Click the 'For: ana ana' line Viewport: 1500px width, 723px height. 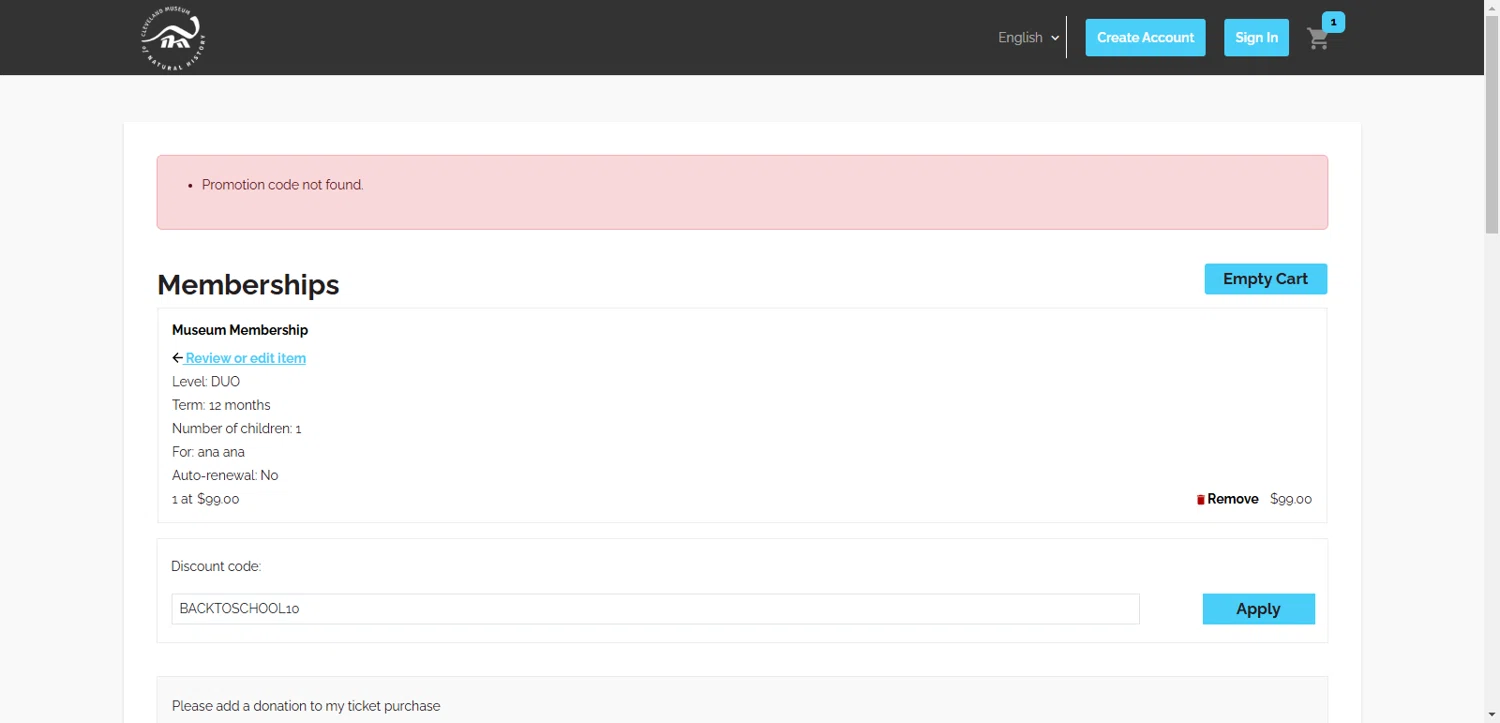click(x=208, y=452)
